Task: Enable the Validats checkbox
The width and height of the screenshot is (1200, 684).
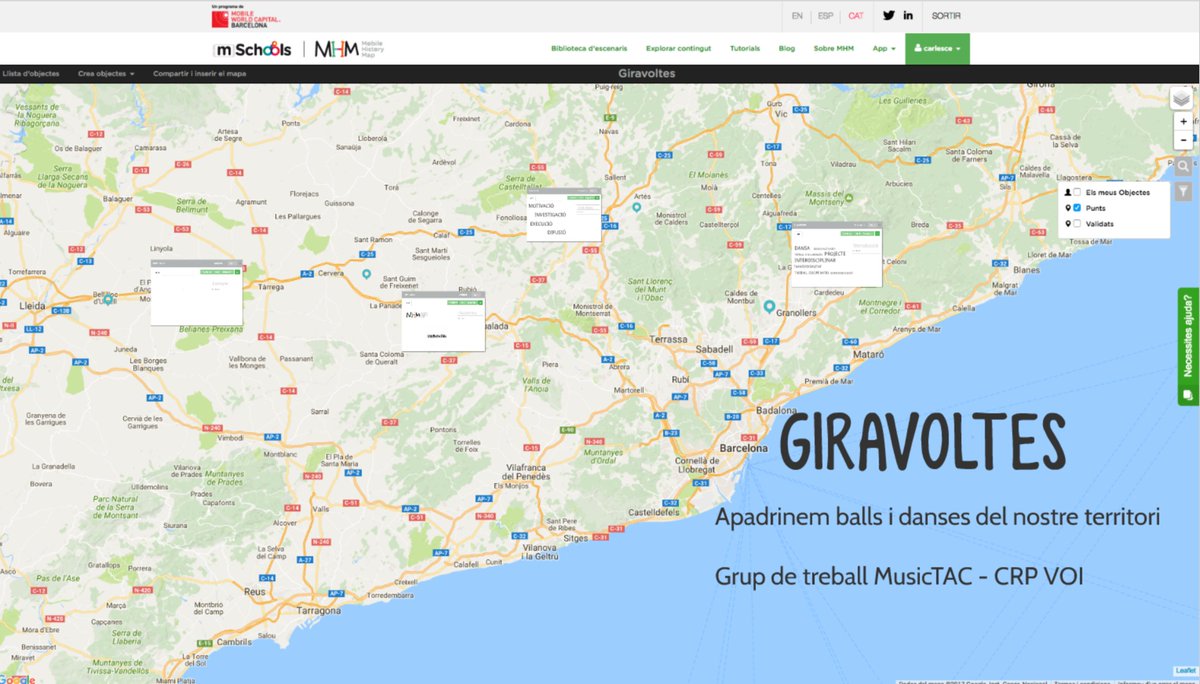Action: [x=1077, y=224]
